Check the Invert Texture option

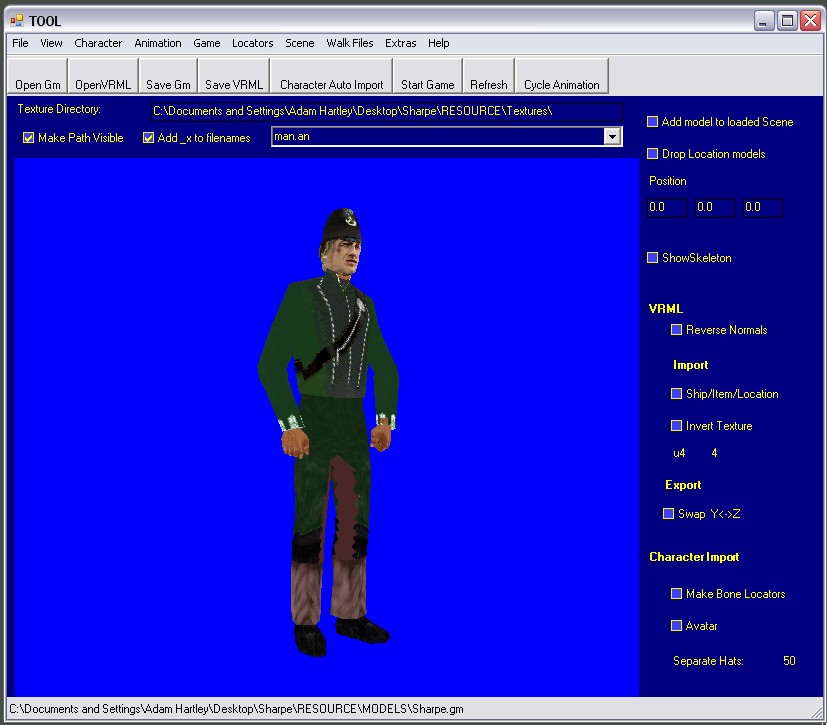(x=676, y=426)
